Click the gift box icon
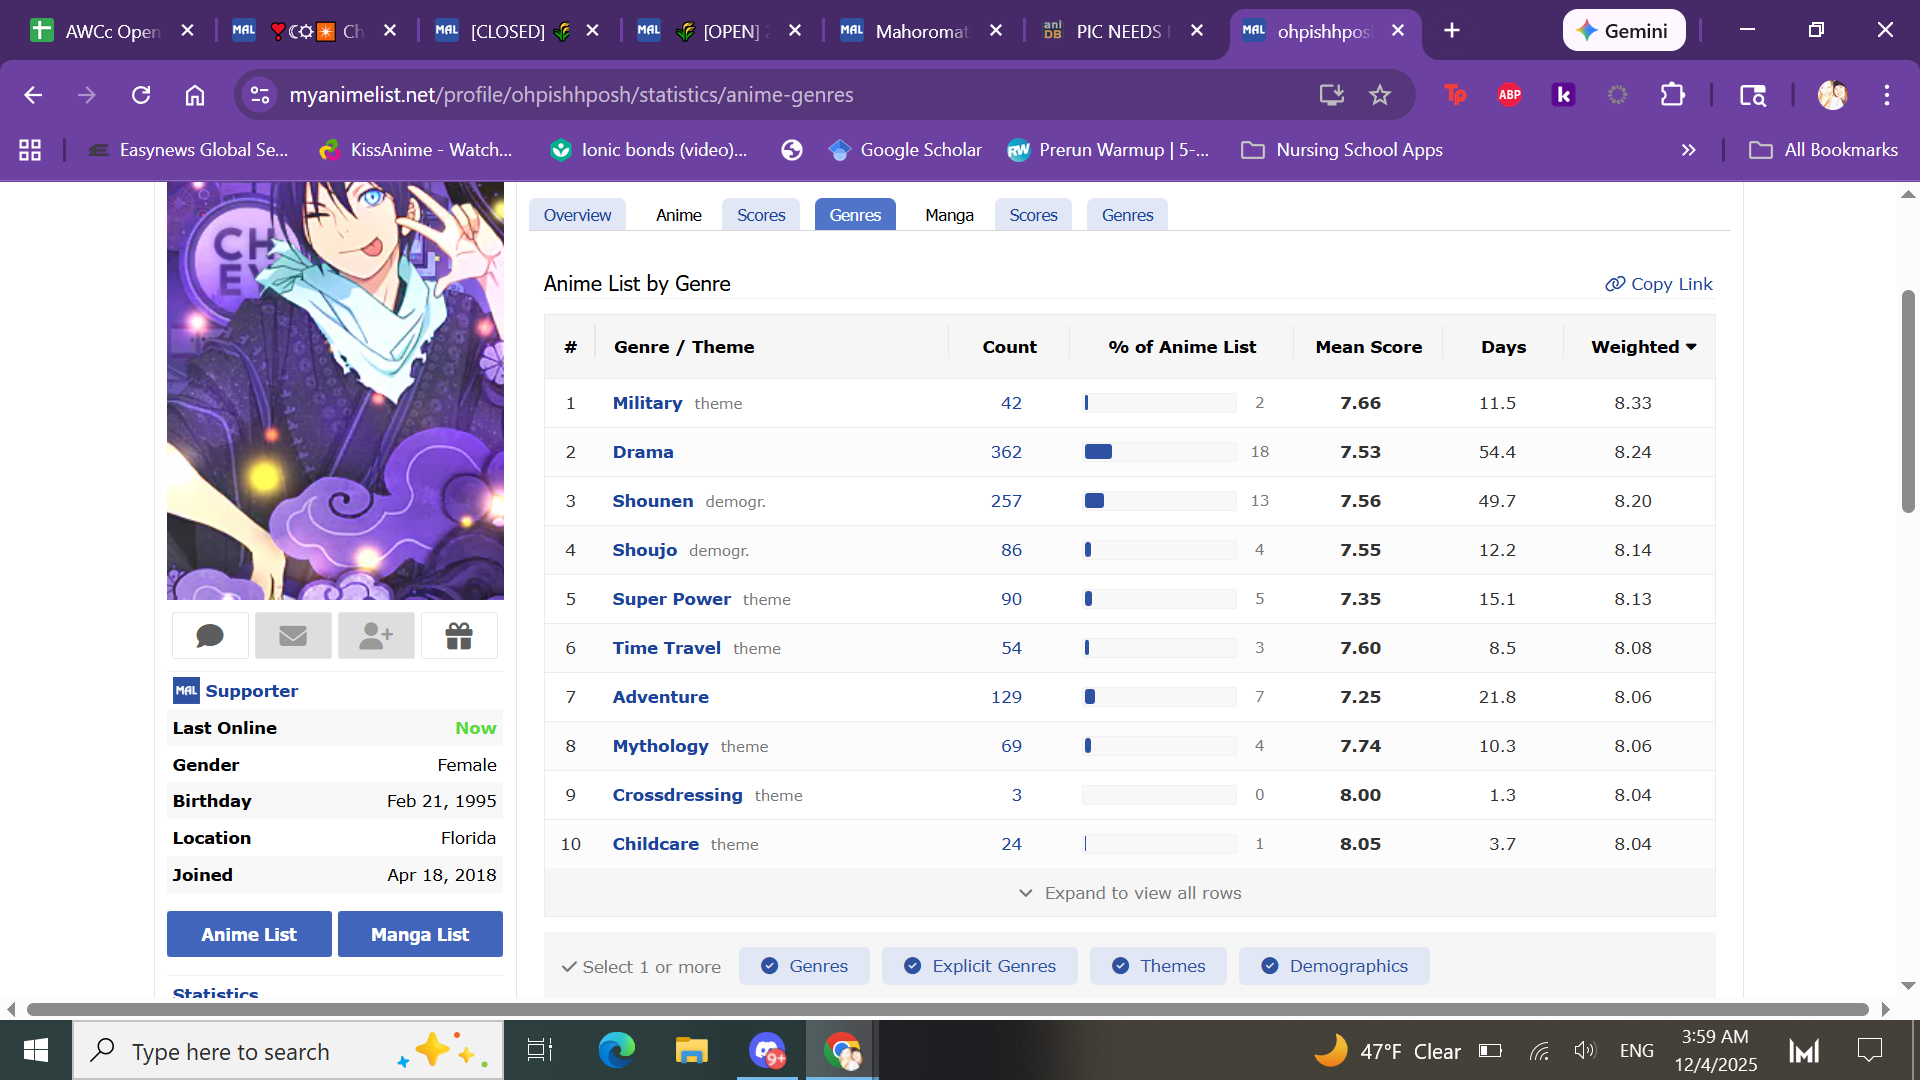The image size is (1920, 1080). pyautogui.click(x=459, y=636)
